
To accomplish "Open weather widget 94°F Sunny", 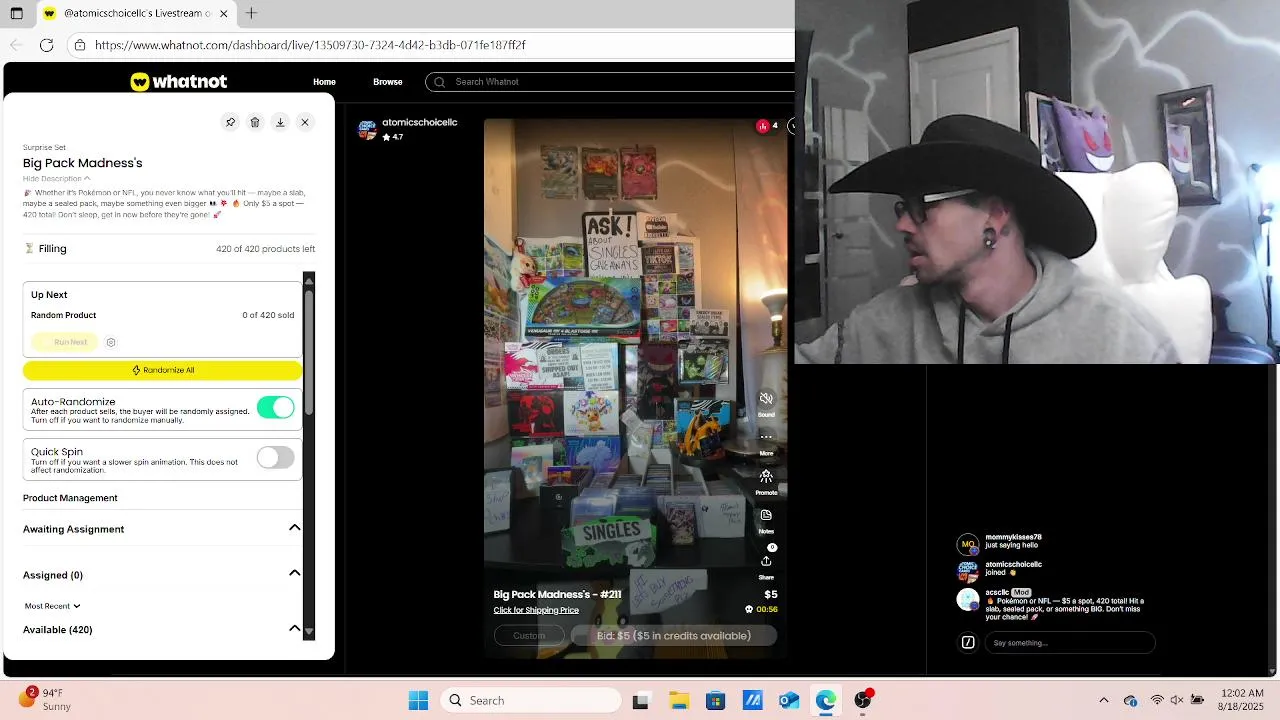I will coord(45,699).
